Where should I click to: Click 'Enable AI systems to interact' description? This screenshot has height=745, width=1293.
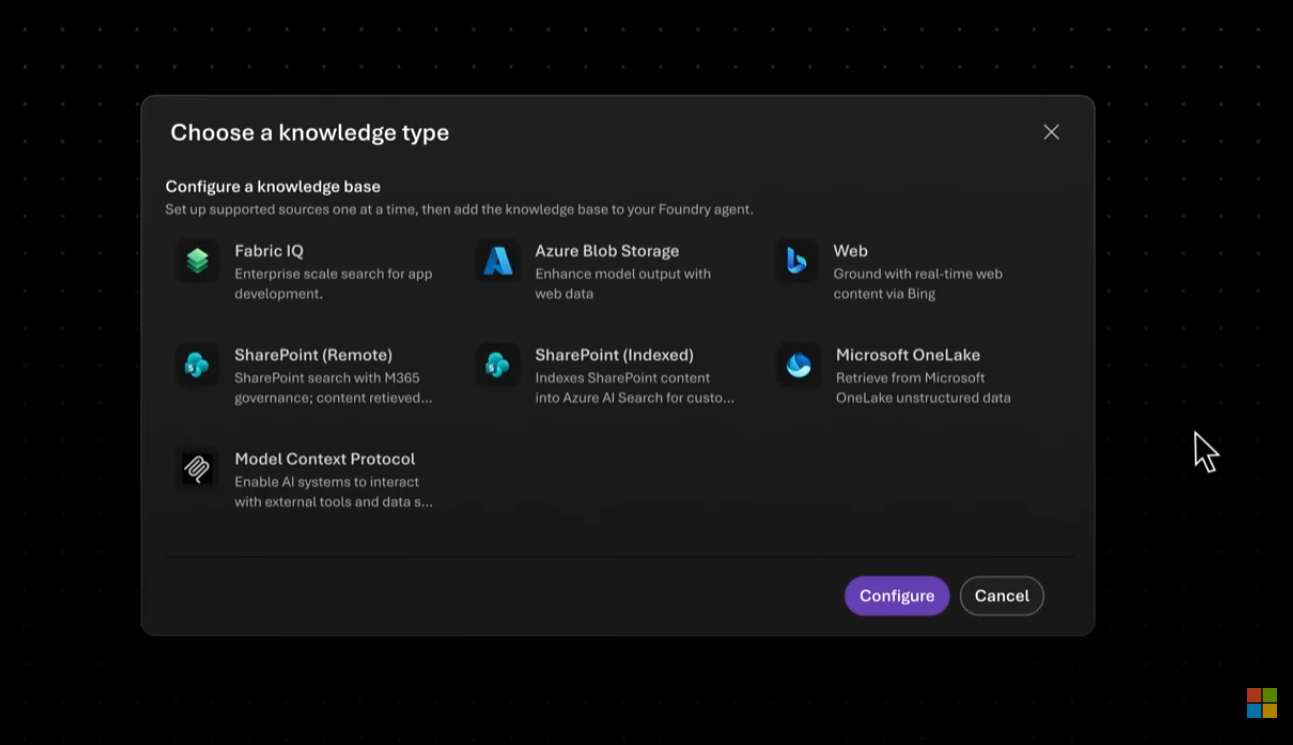pos(334,492)
